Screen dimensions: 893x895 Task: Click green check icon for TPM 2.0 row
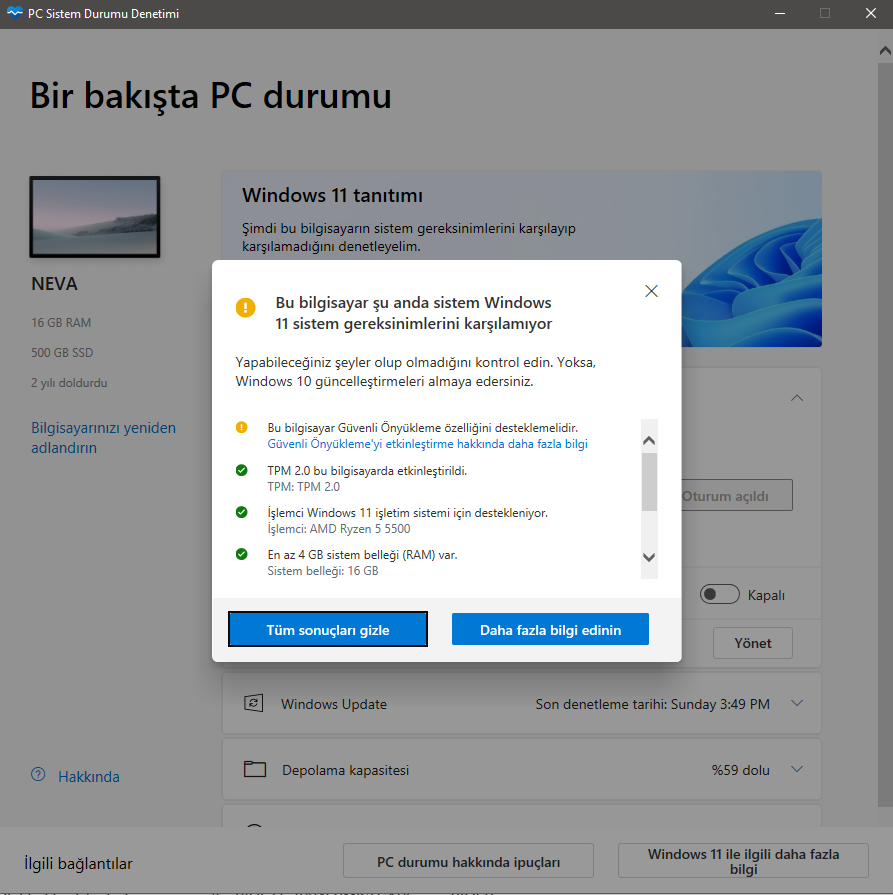click(x=242, y=470)
